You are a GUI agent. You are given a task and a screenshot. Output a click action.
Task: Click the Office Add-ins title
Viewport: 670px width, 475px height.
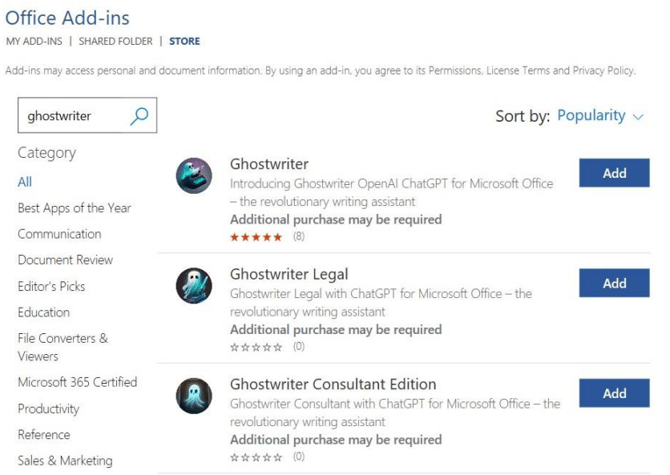67,18
